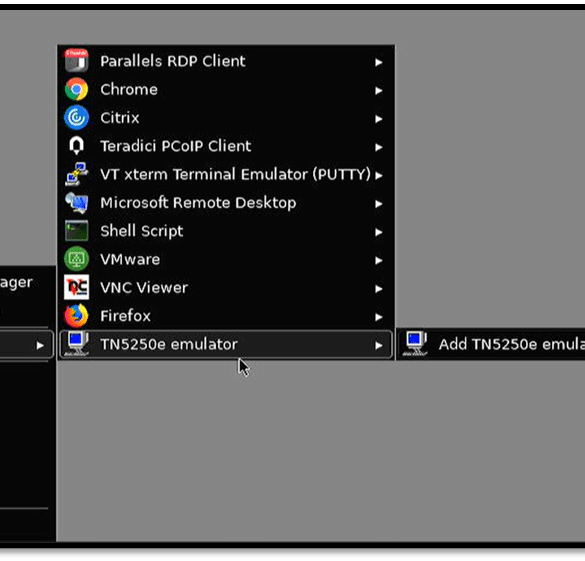Image resolution: width=585 pixels, height=561 pixels.
Task: Click the TN5250e emulator computer icon
Action: [76, 344]
